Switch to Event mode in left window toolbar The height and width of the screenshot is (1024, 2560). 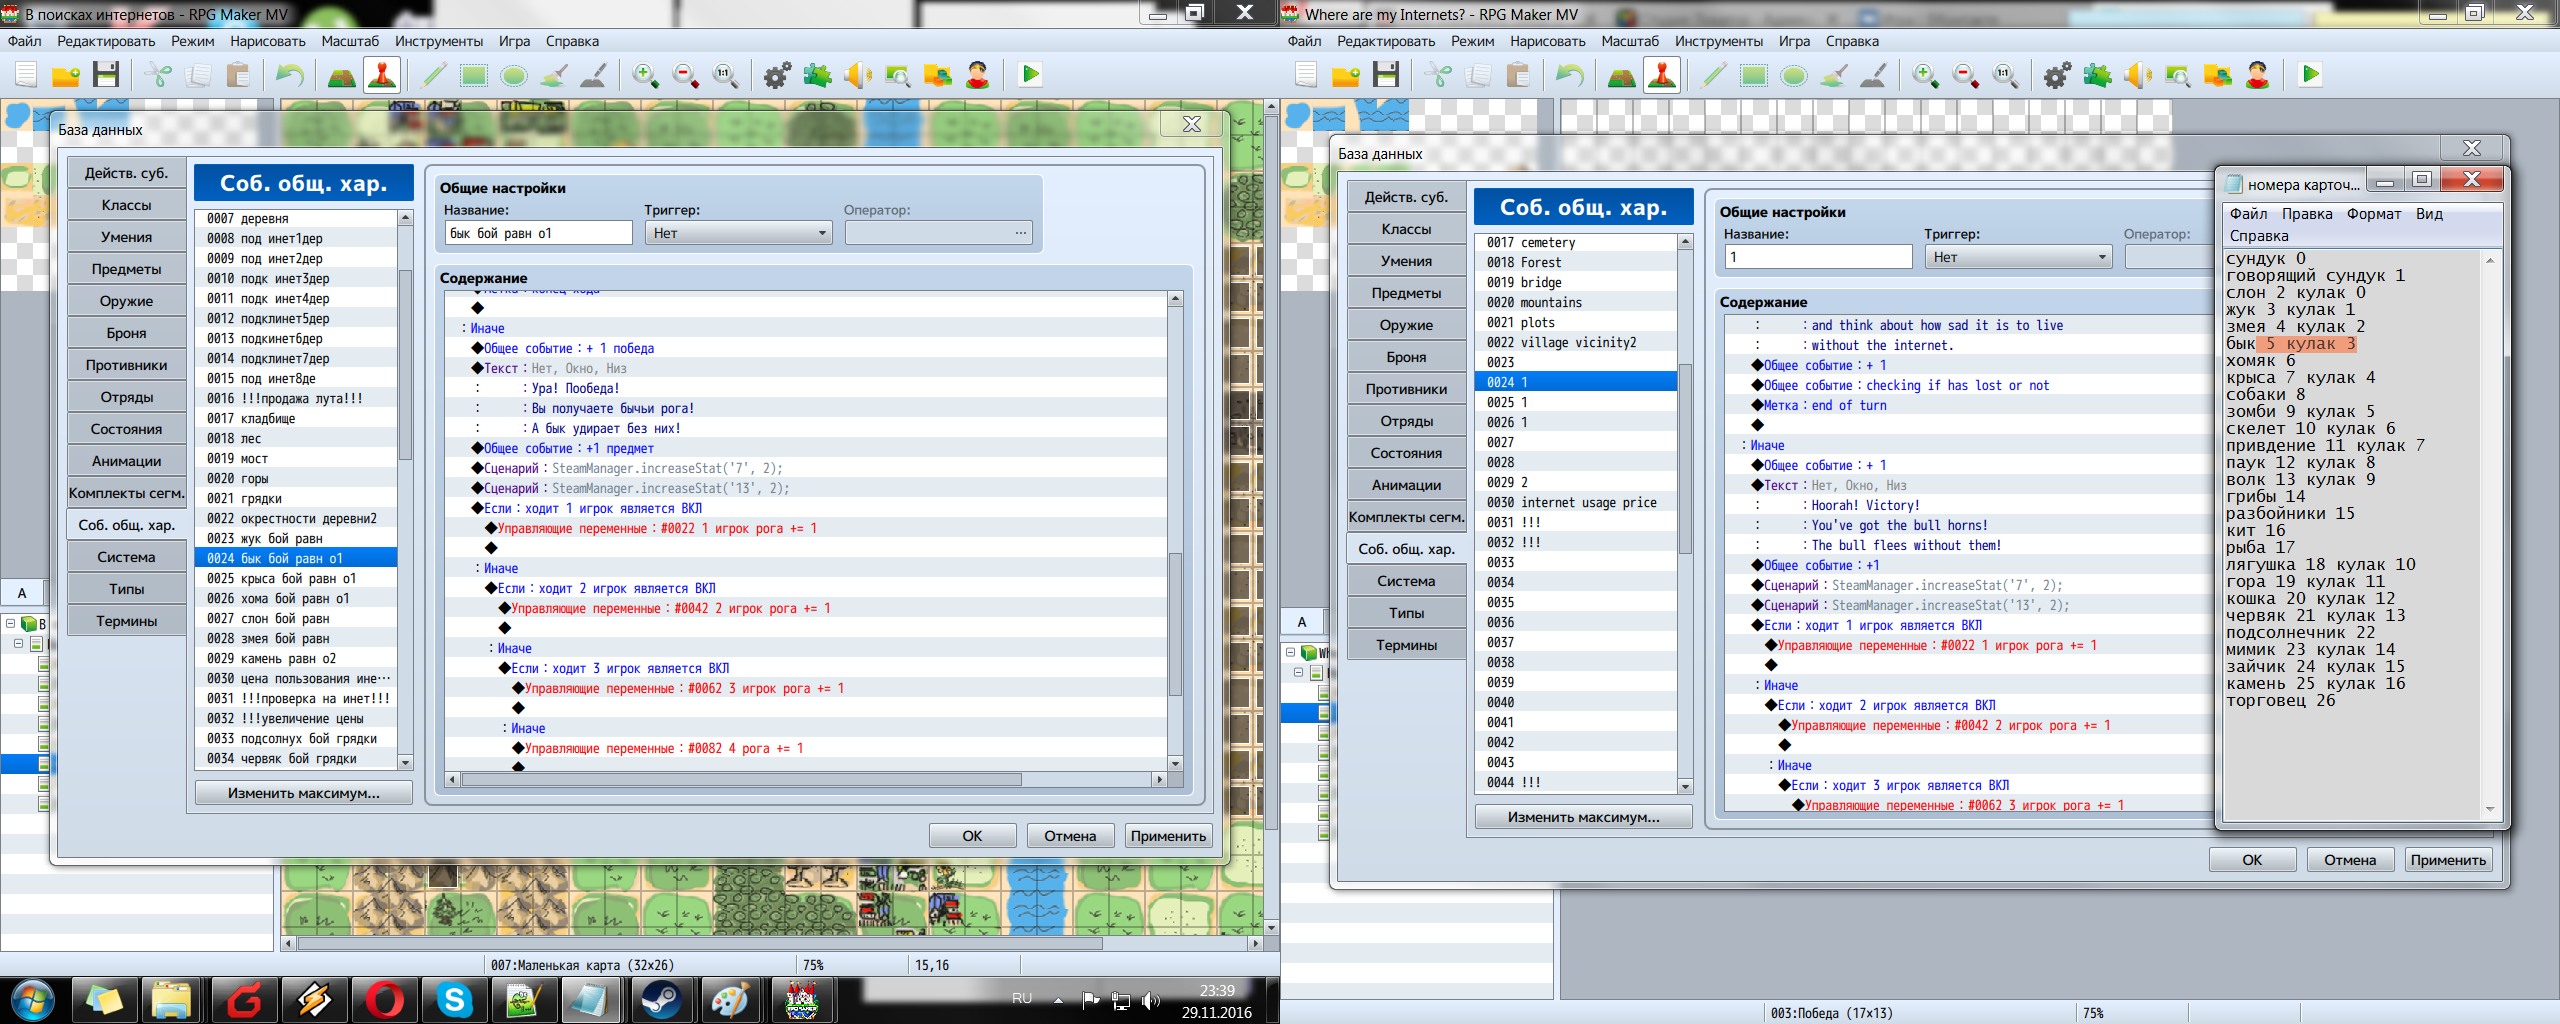click(382, 75)
